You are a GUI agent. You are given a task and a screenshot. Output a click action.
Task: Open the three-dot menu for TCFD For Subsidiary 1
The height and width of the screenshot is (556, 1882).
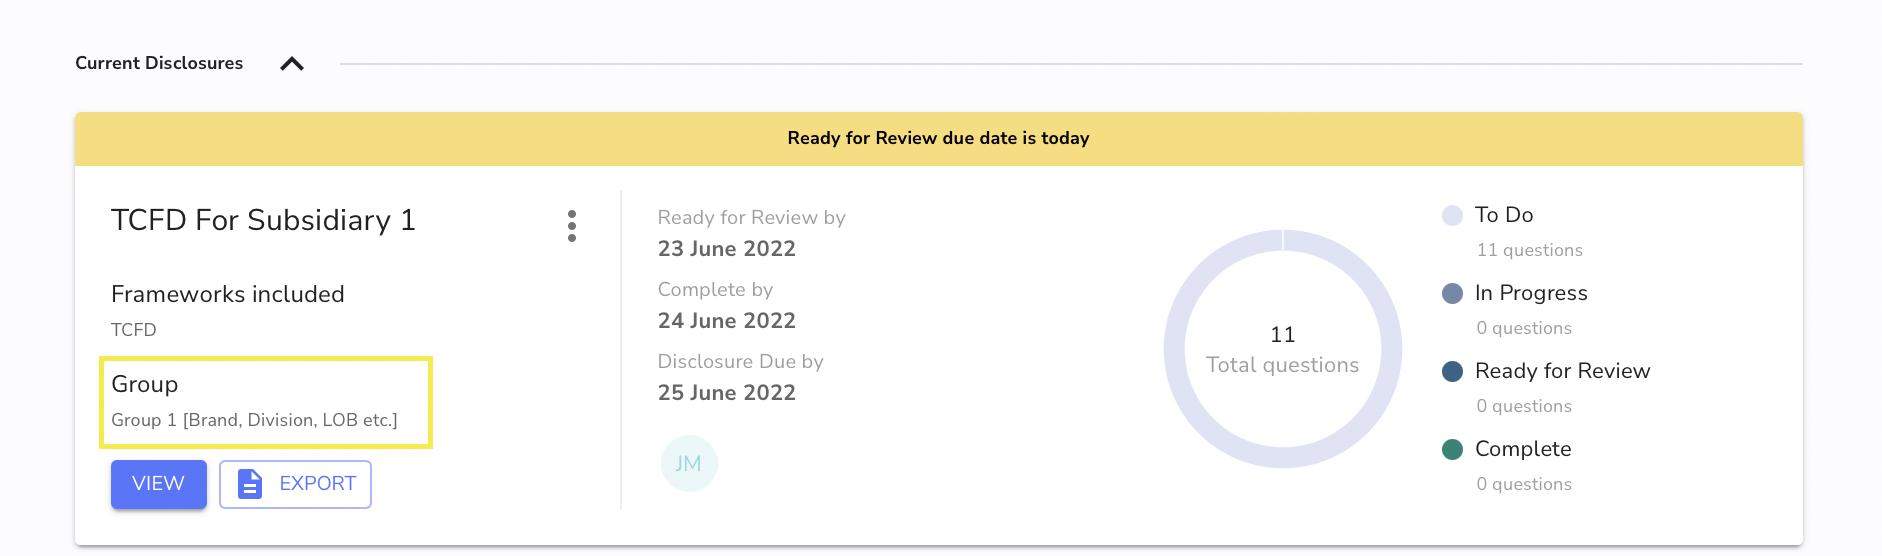572,226
